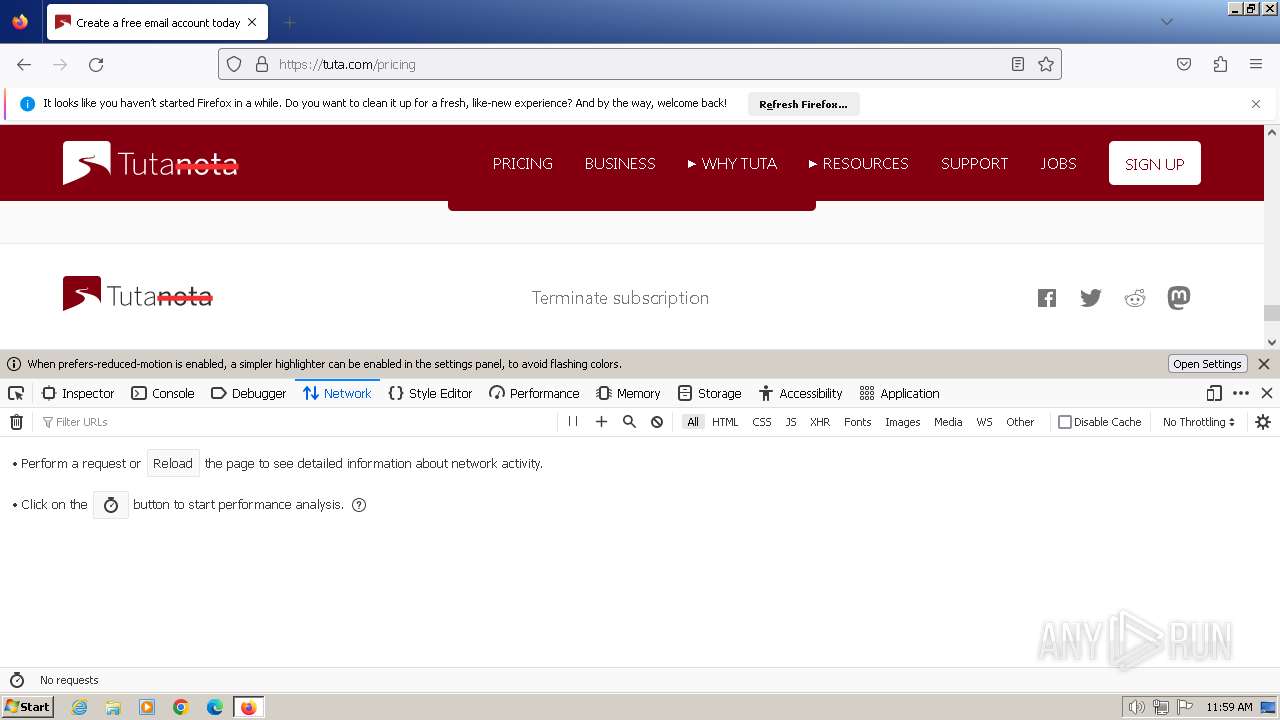Switch to the Console tab

(x=163, y=393)
